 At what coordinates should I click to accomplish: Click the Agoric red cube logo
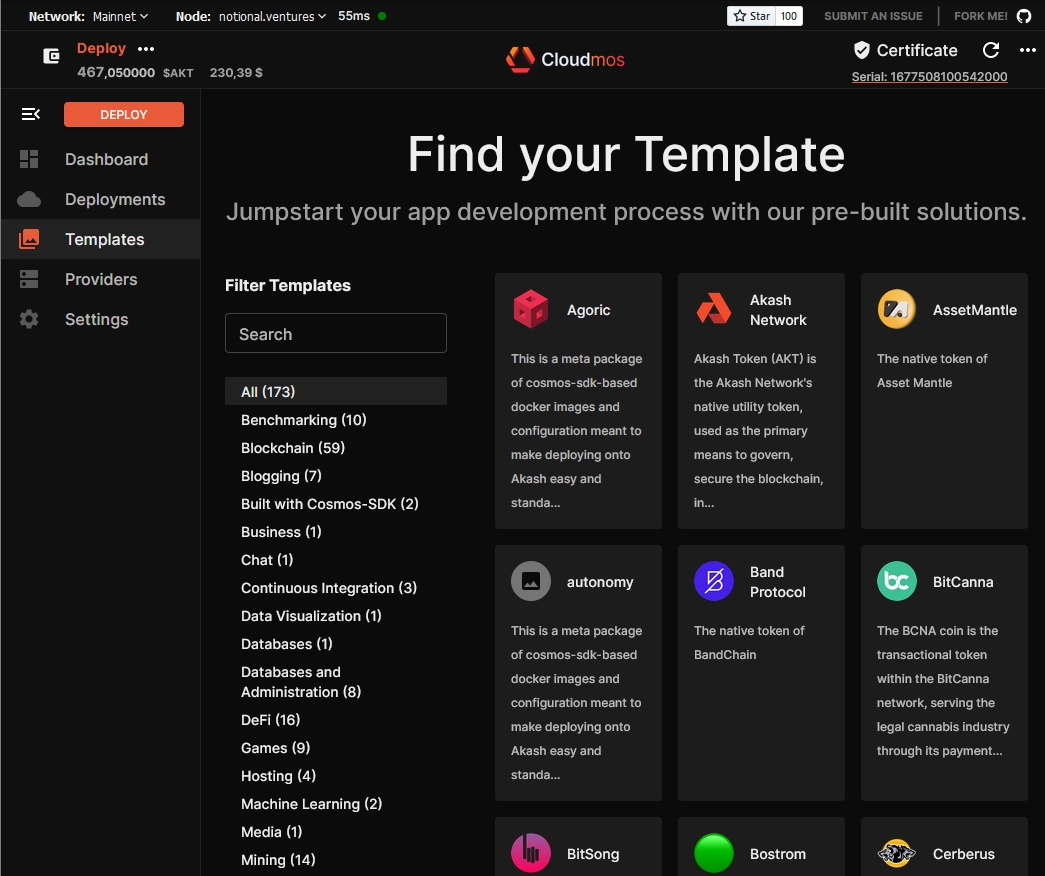click(x=530, y=309)
